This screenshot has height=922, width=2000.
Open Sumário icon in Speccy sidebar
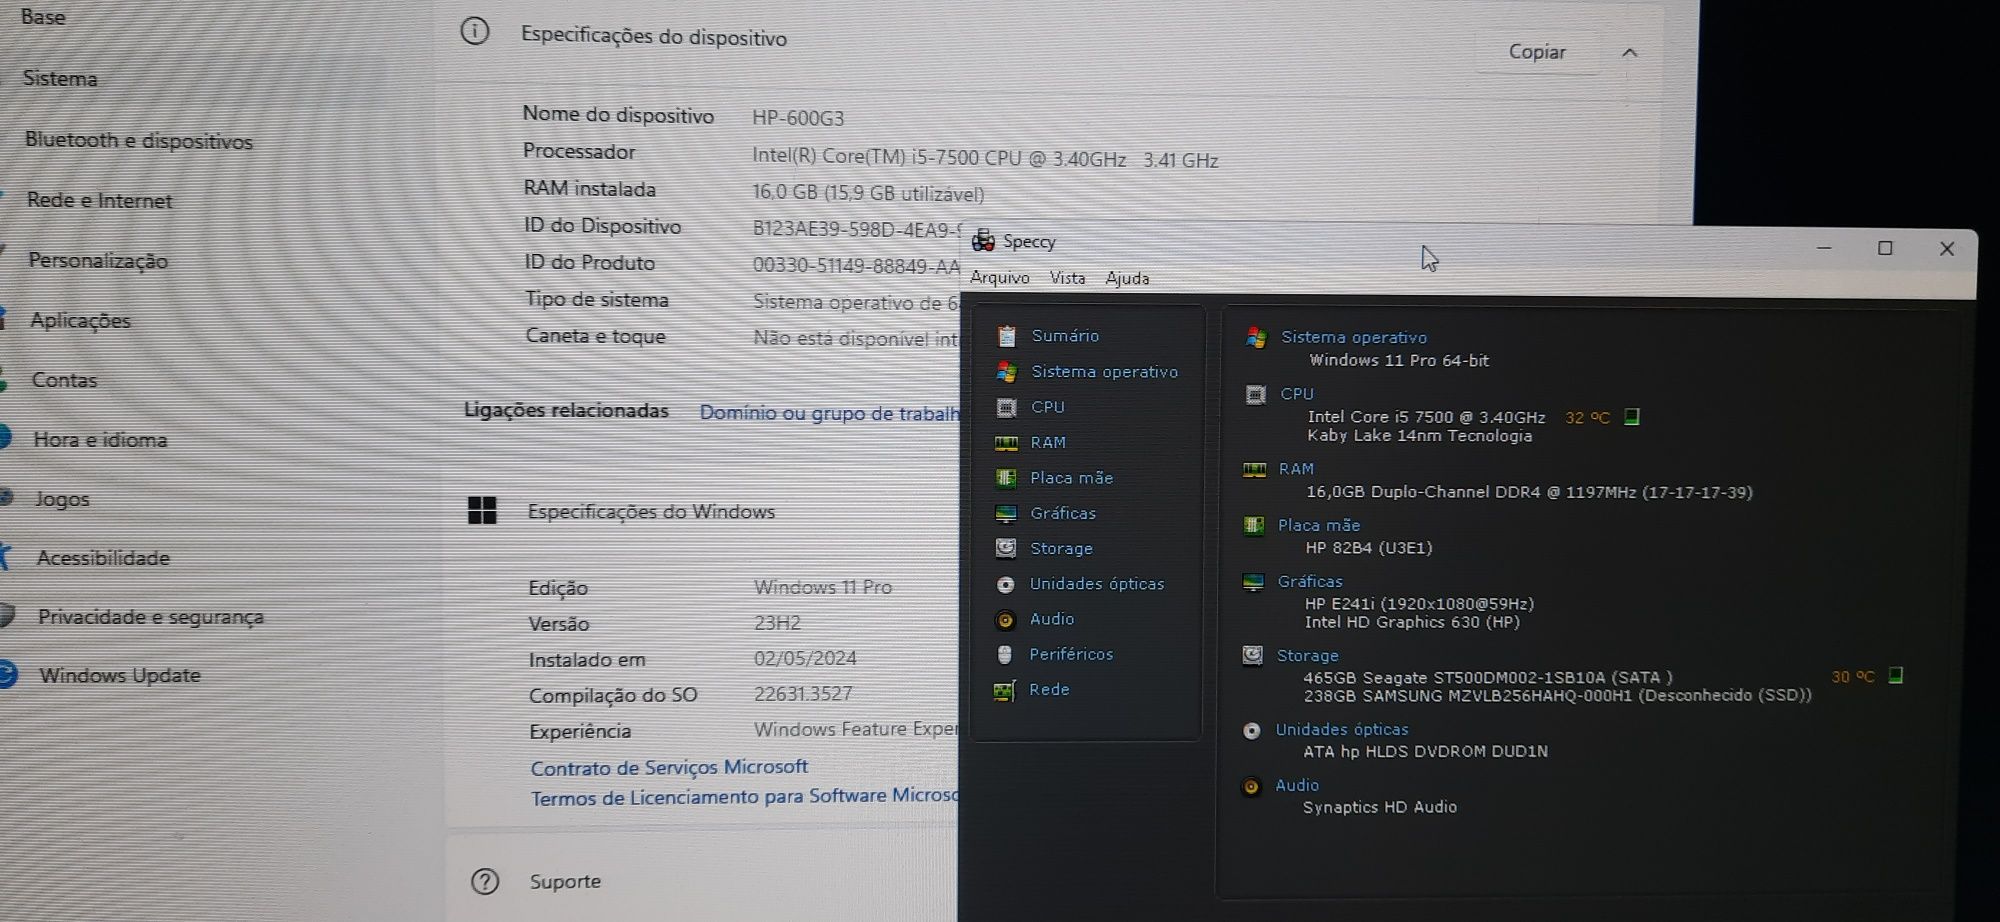tap(1006, 336)
